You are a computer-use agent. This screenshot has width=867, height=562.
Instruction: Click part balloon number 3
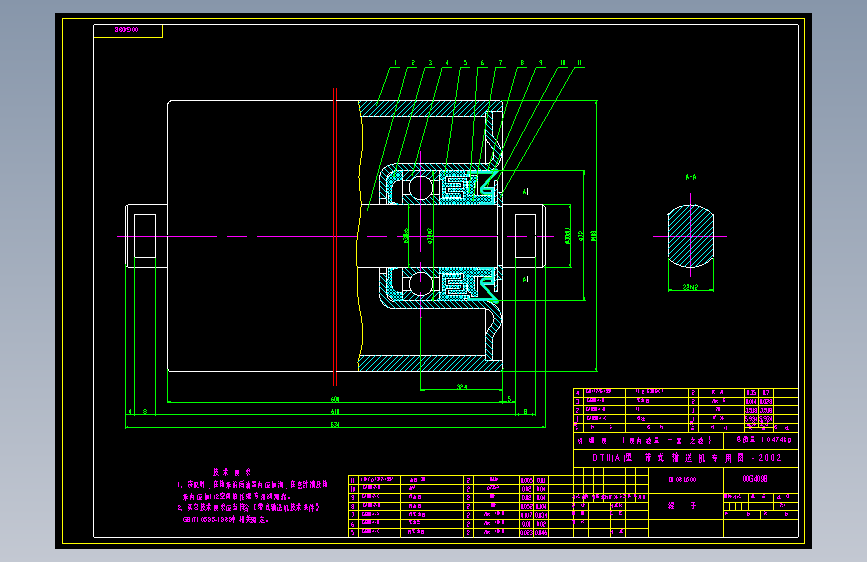click(430, 63)
